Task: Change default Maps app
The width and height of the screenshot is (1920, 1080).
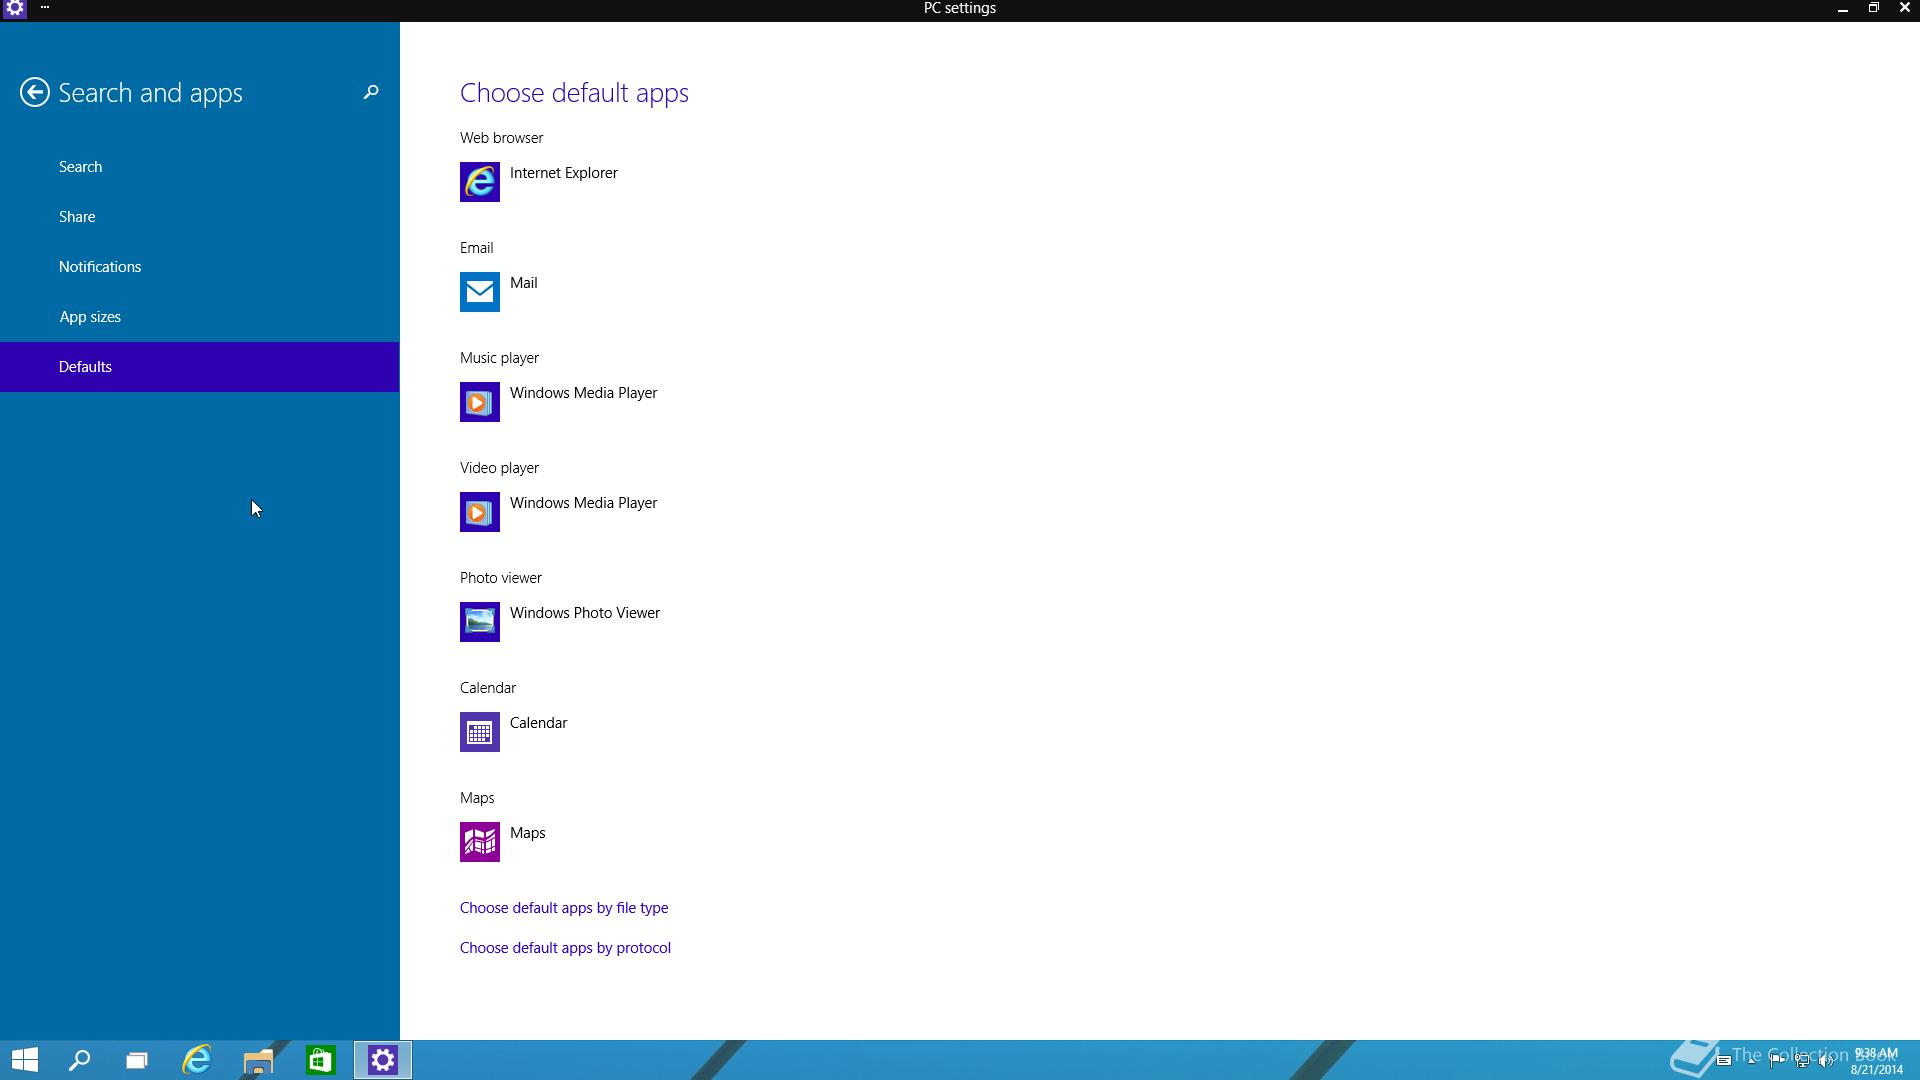Action: click(528, 833)
